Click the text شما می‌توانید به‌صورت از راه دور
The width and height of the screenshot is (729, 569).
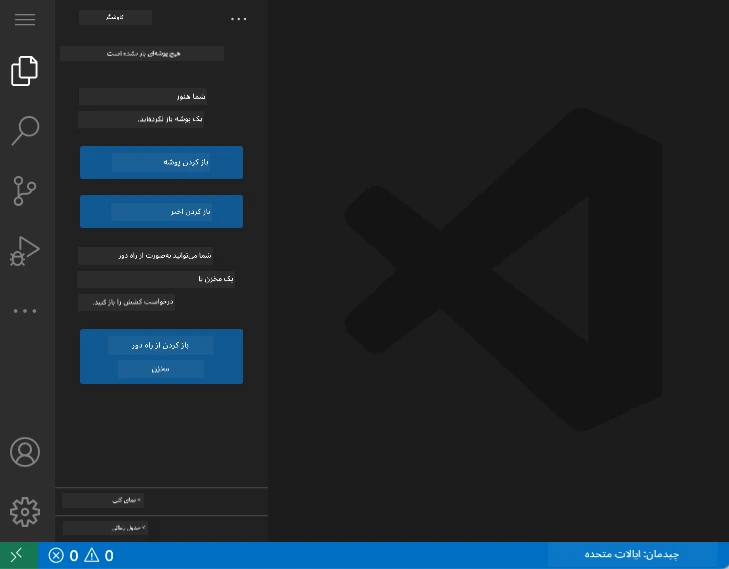point(165,256)
